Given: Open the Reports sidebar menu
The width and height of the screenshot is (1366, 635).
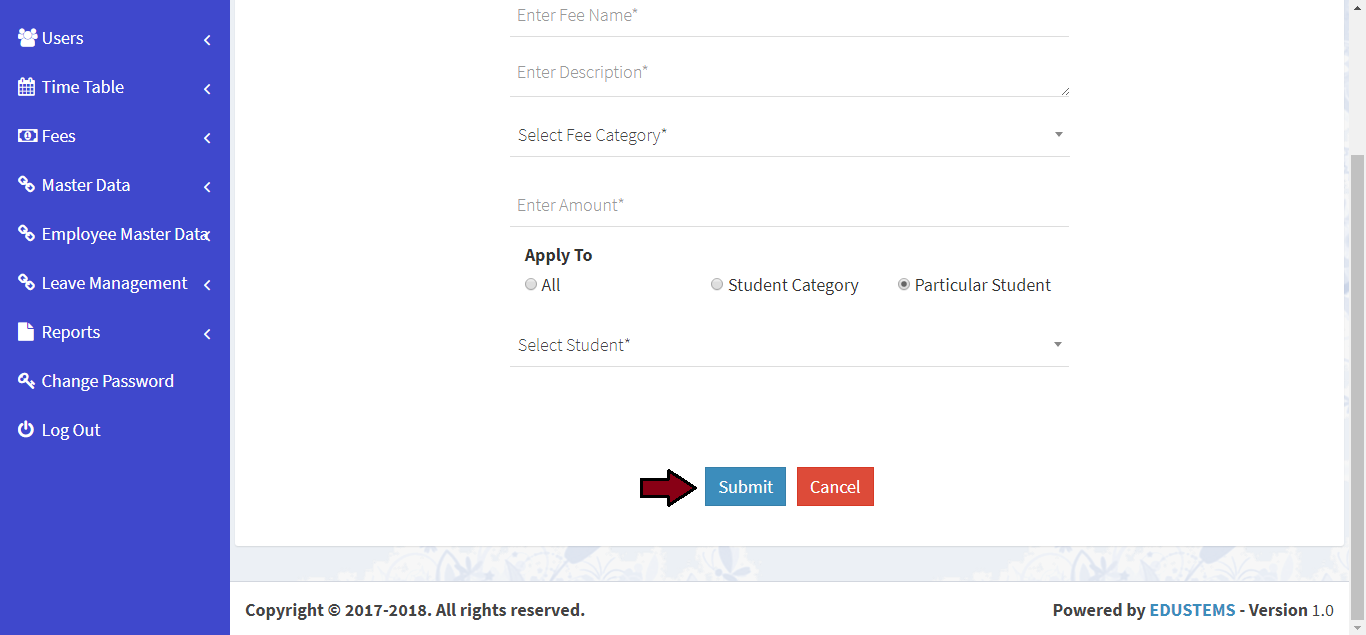Looking at the screenshot, I should point(71,332).
